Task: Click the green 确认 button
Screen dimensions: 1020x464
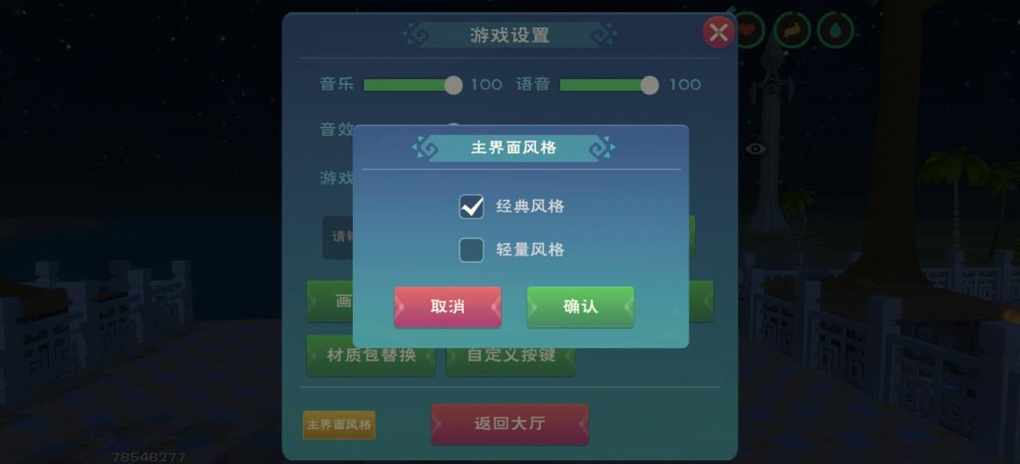Action: point(580,307)
